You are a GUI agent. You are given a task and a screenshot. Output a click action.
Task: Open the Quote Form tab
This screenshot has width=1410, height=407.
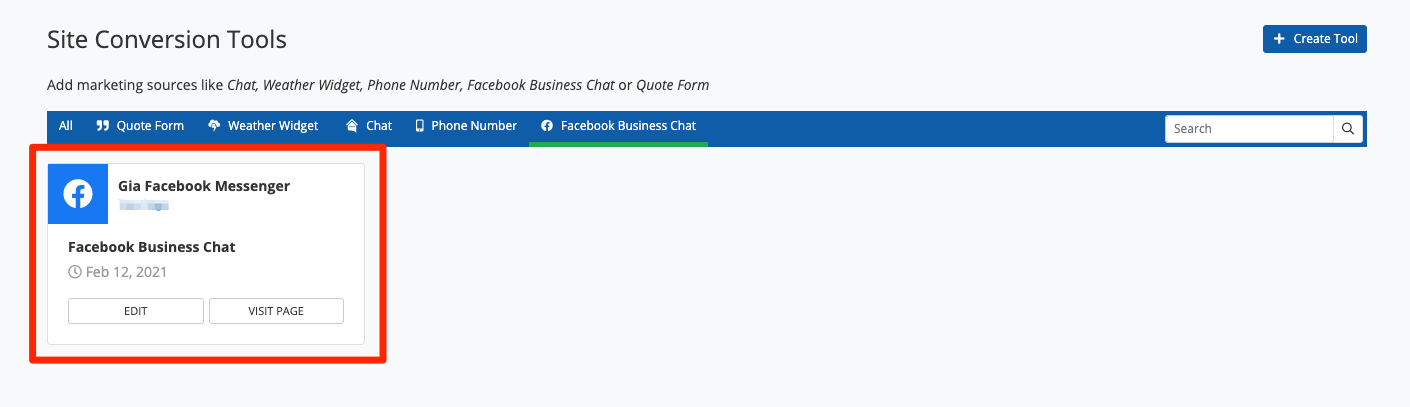[150, 126]
